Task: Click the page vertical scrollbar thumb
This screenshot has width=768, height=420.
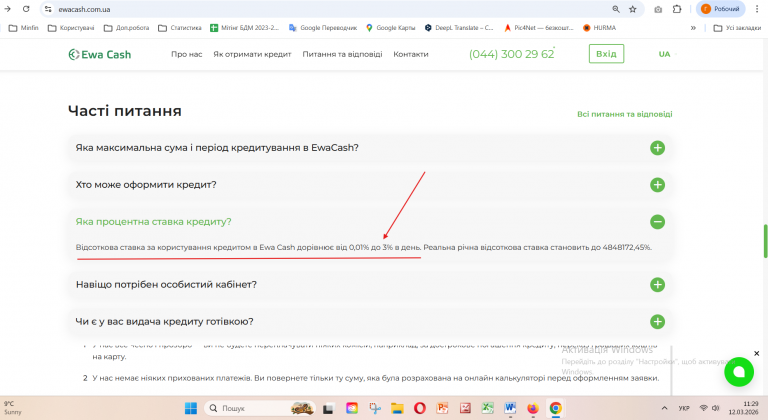Action: point(765,242)
